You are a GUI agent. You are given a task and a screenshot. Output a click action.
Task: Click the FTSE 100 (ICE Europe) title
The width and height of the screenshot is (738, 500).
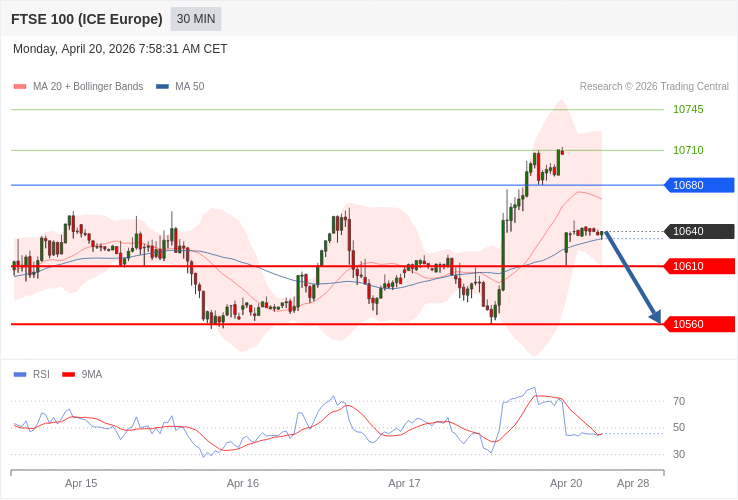87,19
